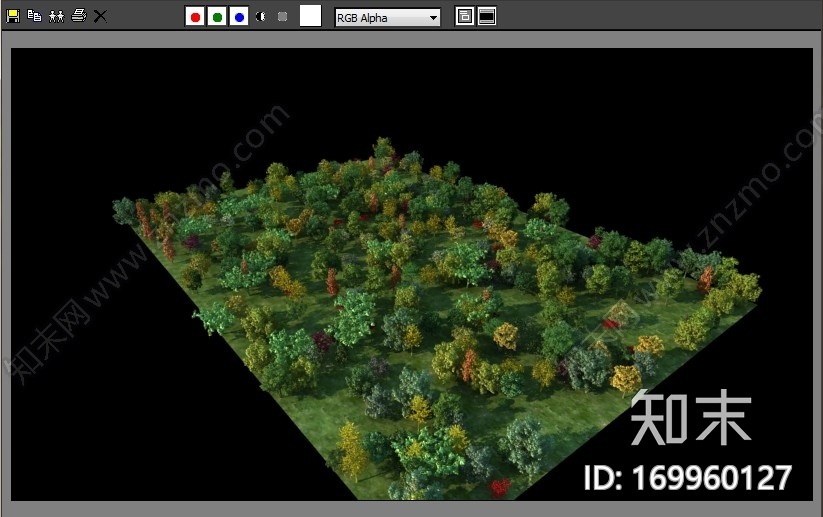Image resolution: width=823 pixels, height=517 pixels.
Task: Toggle the green channel display
Action: 217,17
